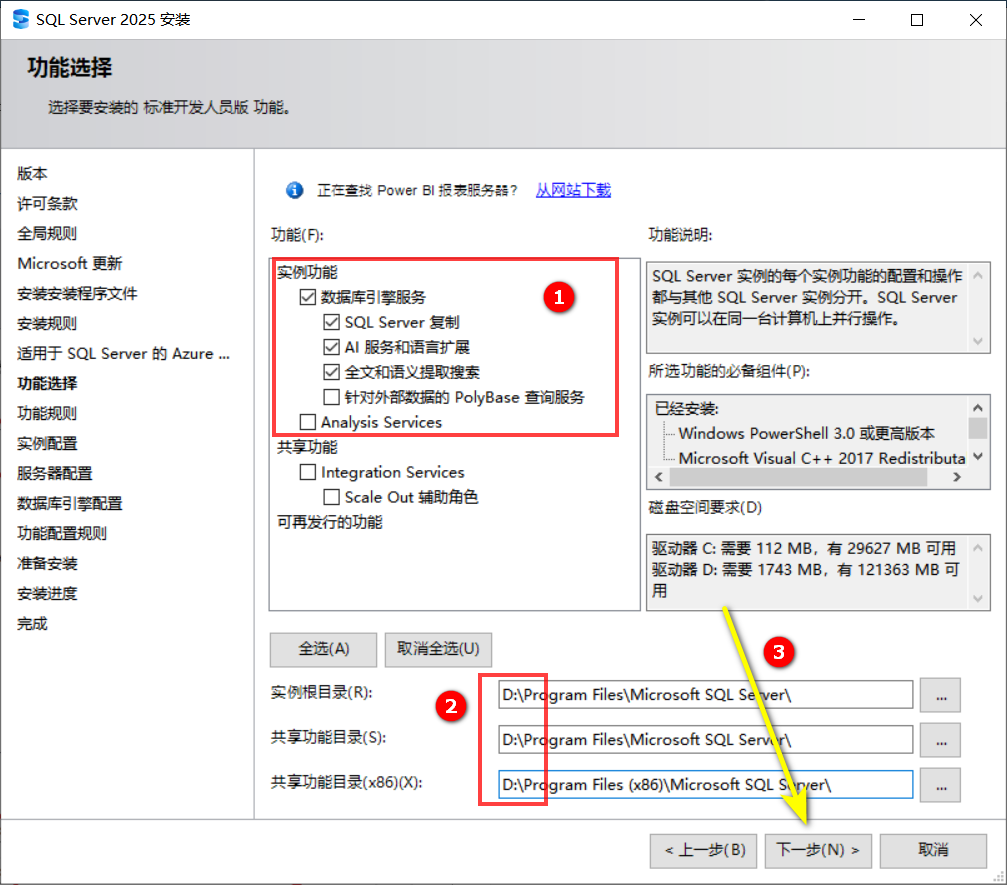Screen dimensions: 1007x885
Task: Select 完成 step in sidebar
Action: coord(32,624)
